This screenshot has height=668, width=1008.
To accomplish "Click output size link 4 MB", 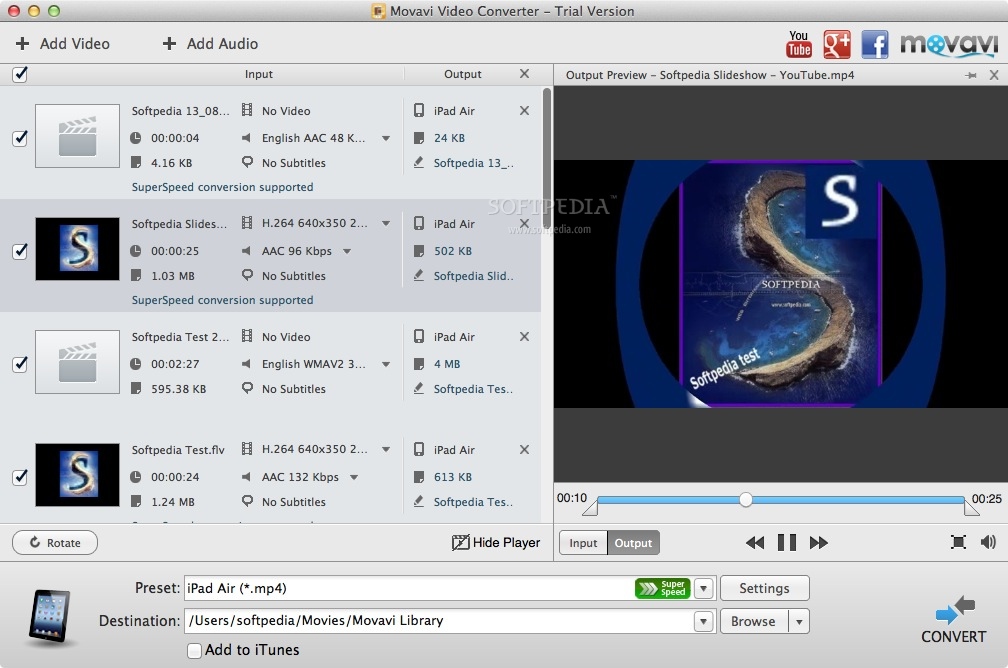I will (447, 364).
